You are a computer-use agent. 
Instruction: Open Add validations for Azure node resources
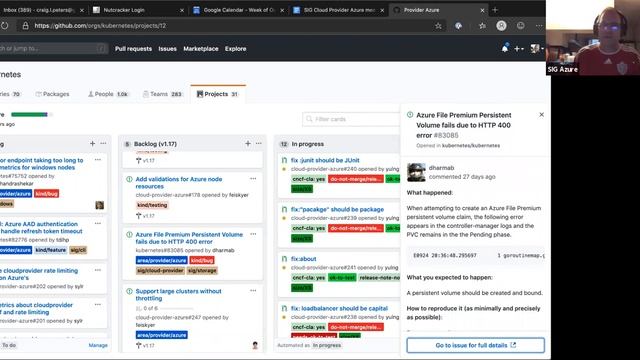click(179, 182)
